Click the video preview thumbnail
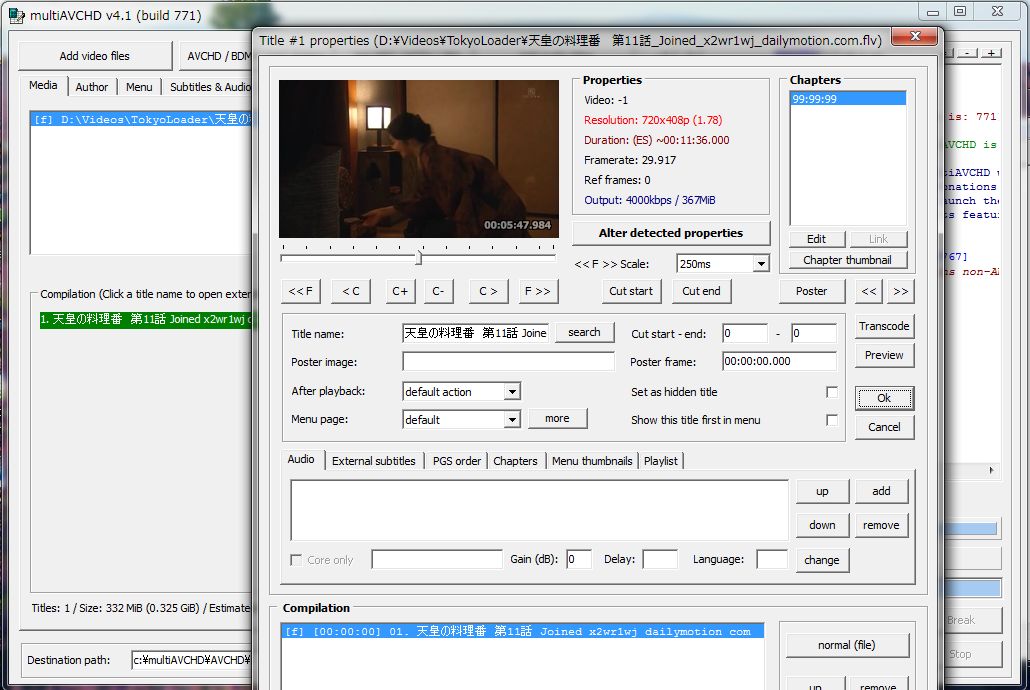1030x690 pixels. [418, 159]
